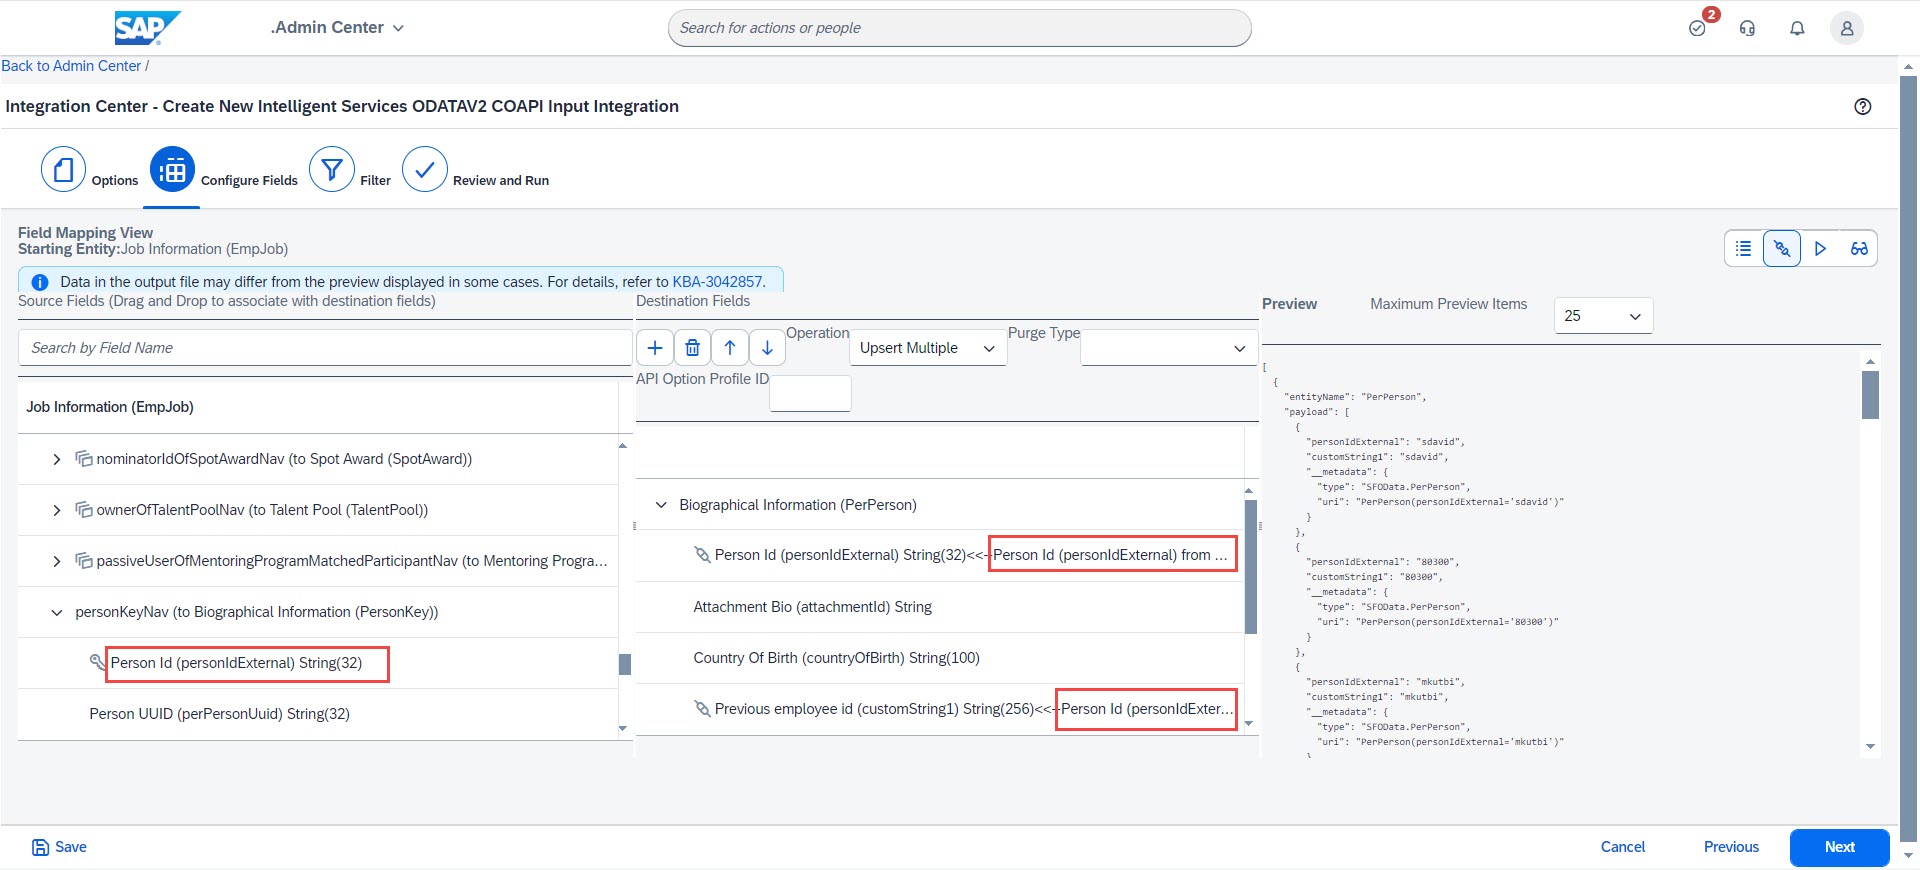Open the KBA-3042857 link

coord(717,282)
